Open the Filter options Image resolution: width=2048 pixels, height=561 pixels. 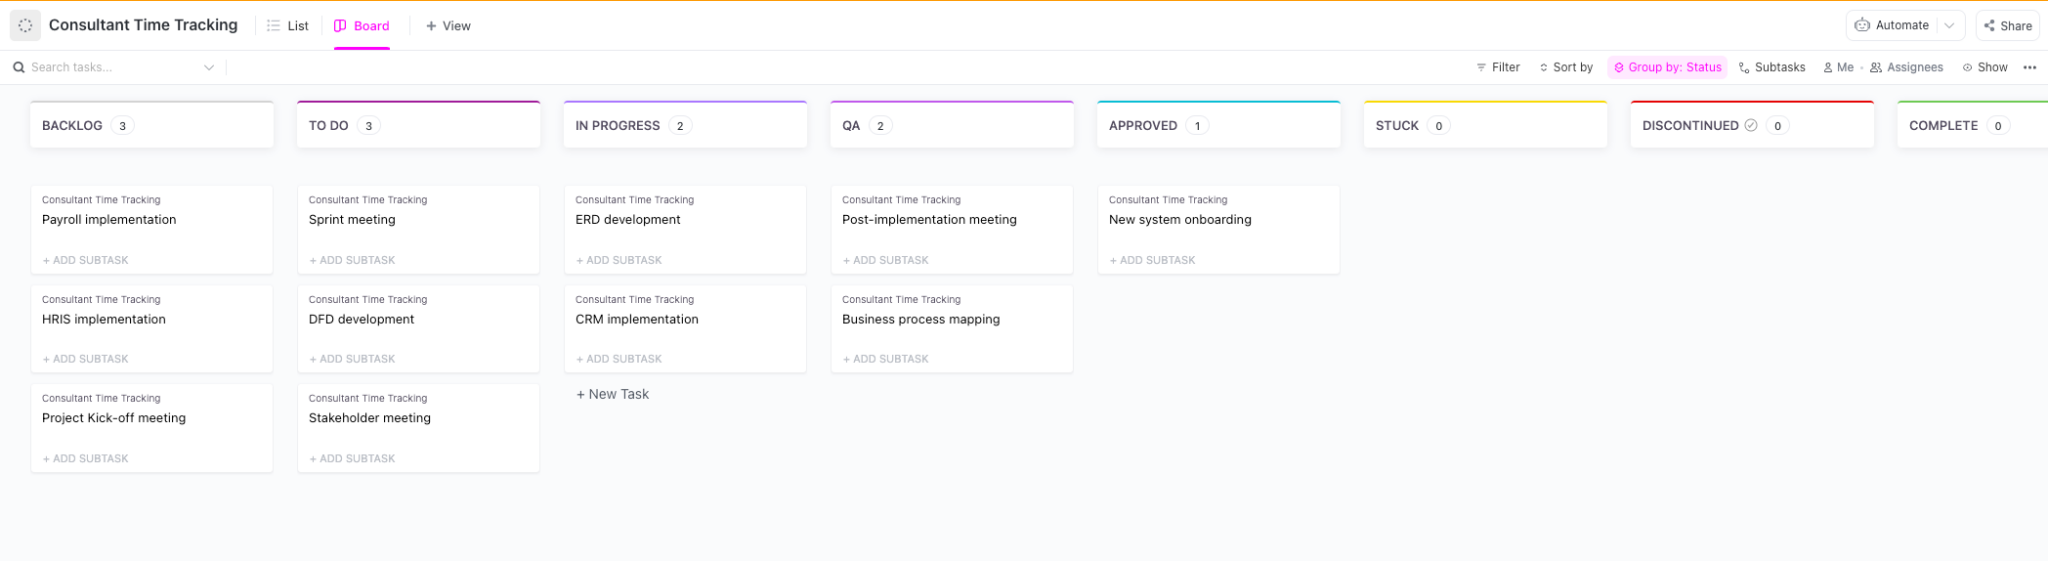click(1497, 68)
